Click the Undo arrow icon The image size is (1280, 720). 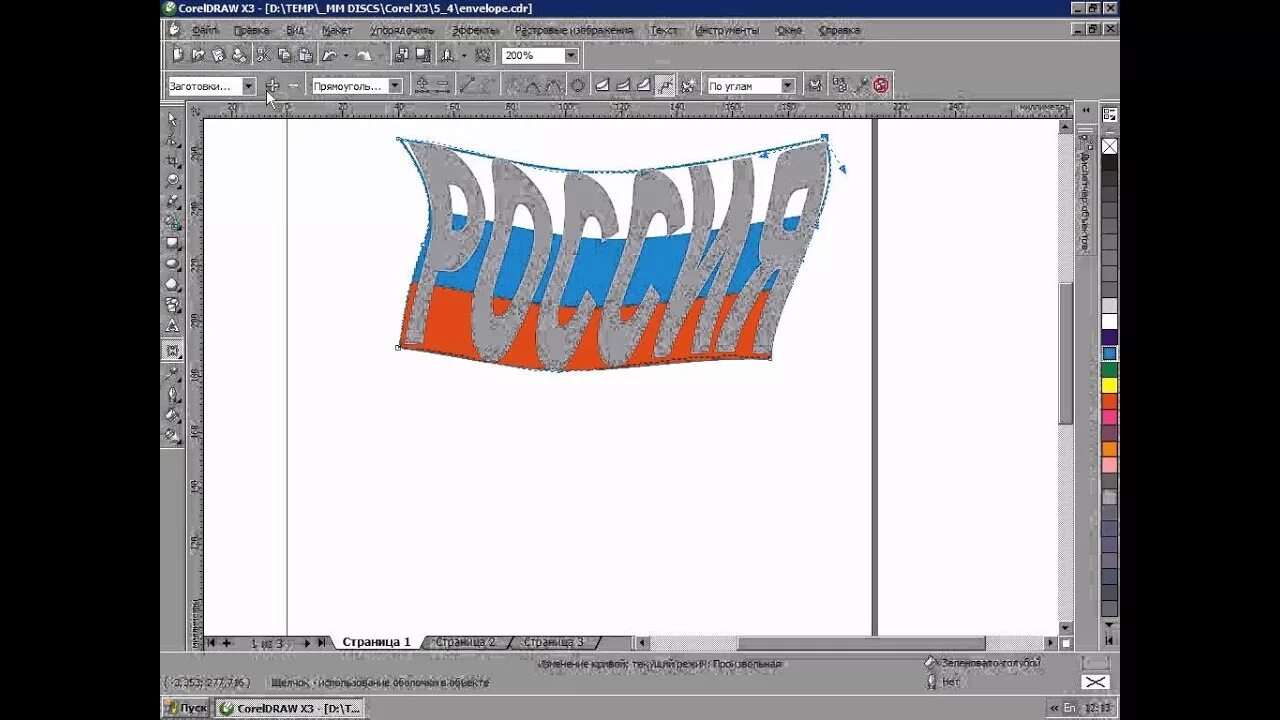[329, 55]
